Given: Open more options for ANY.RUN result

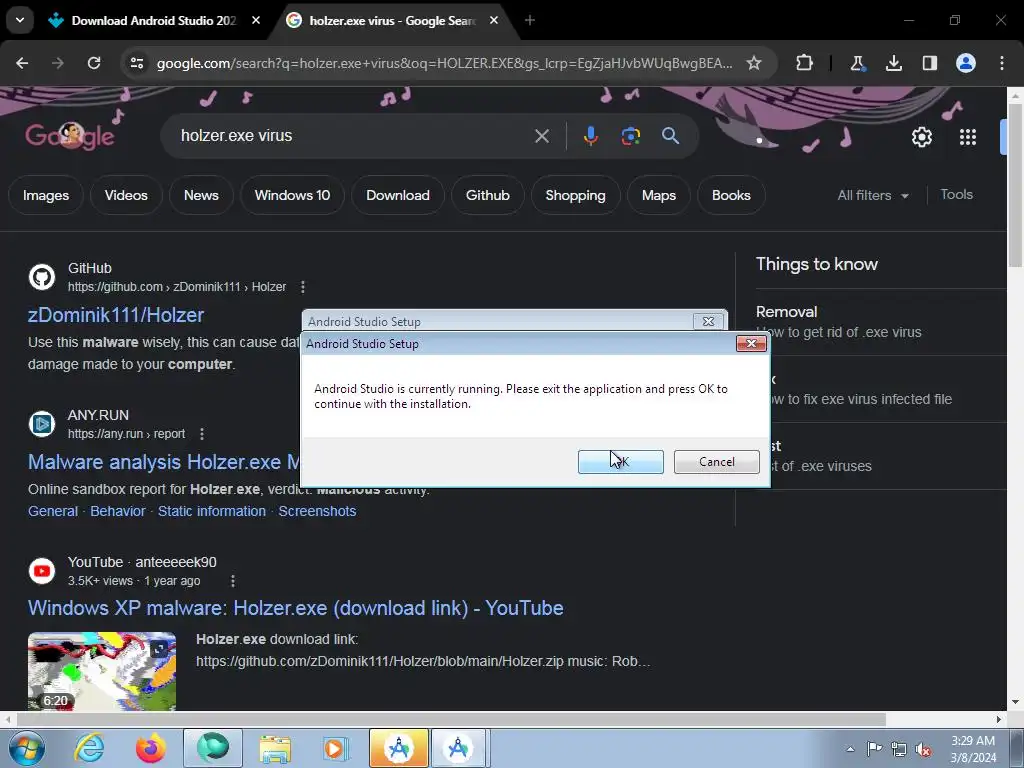Looking at the screenshot, I should 202,434.
